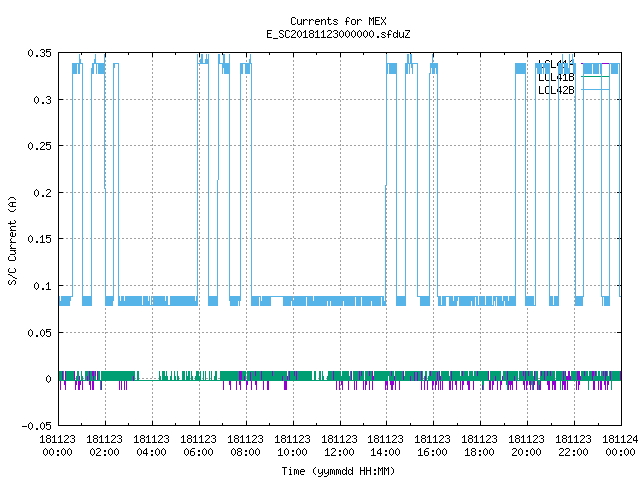Screen dimensions: 640x480
Task: Click the blue LCL42B legend line sample
Action: coord(595,90)
